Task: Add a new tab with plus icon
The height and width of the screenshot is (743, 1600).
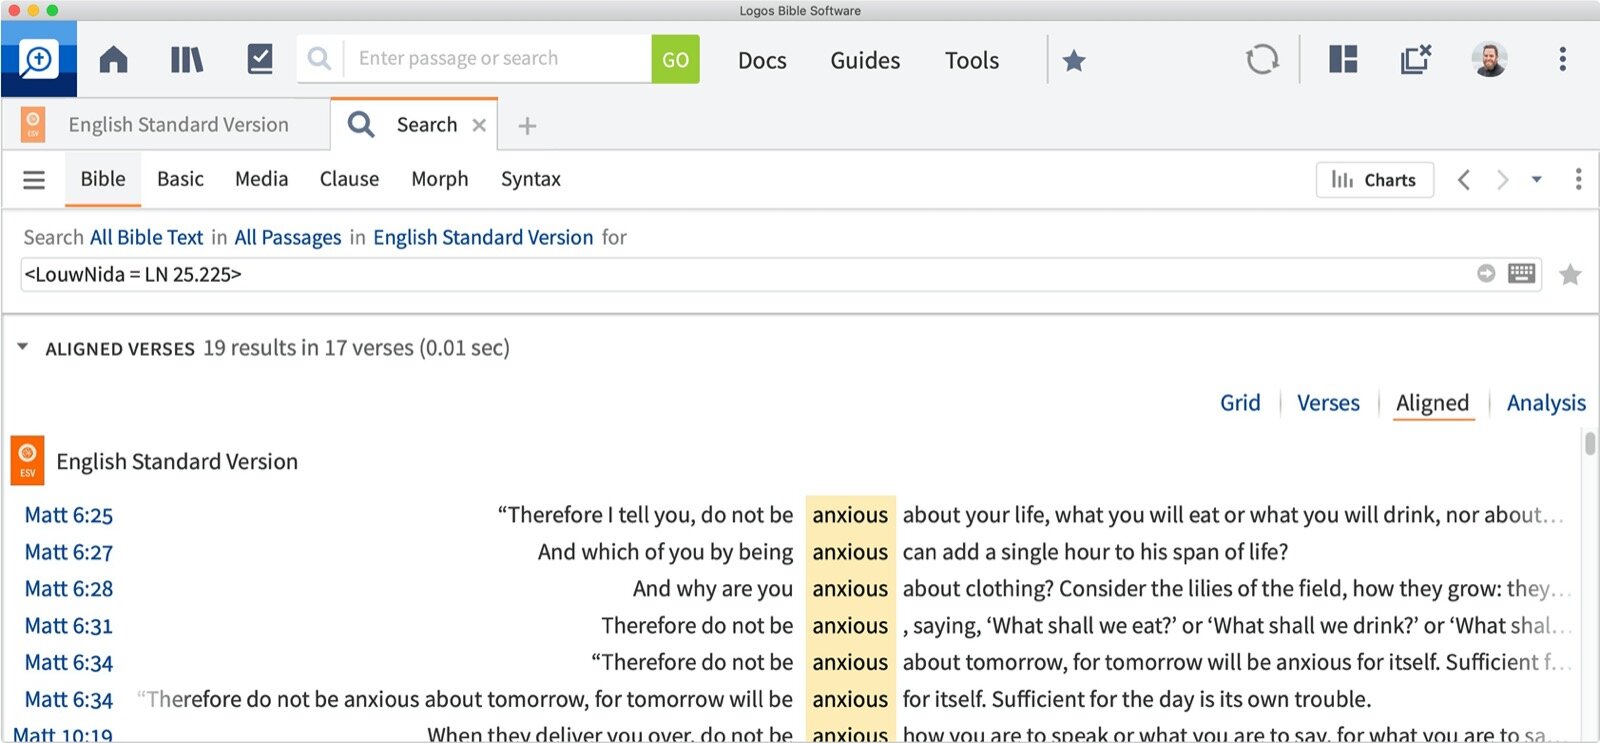Action: point(527,126)
